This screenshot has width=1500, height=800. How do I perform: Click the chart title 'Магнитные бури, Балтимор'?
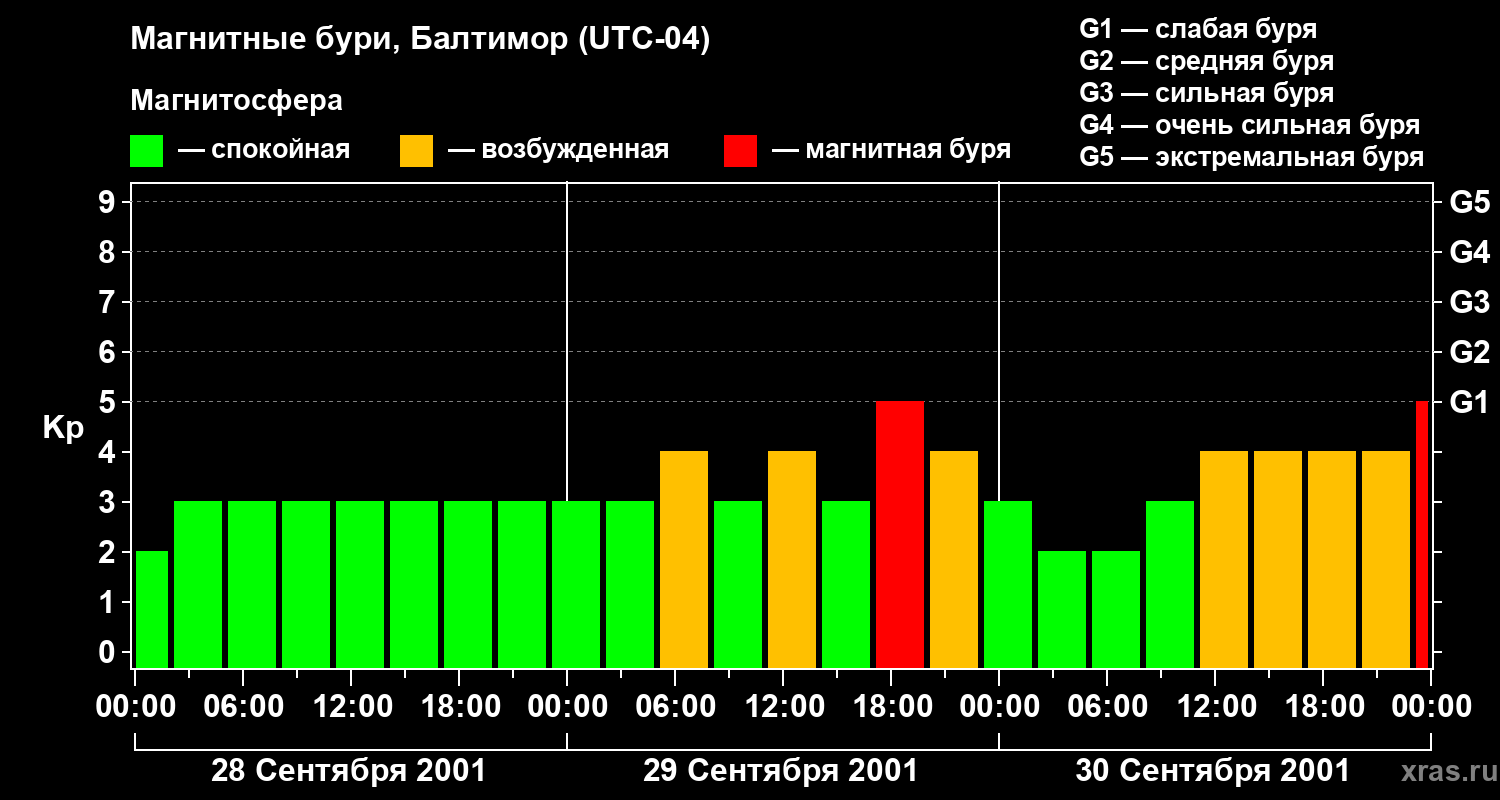coord(420,40)
